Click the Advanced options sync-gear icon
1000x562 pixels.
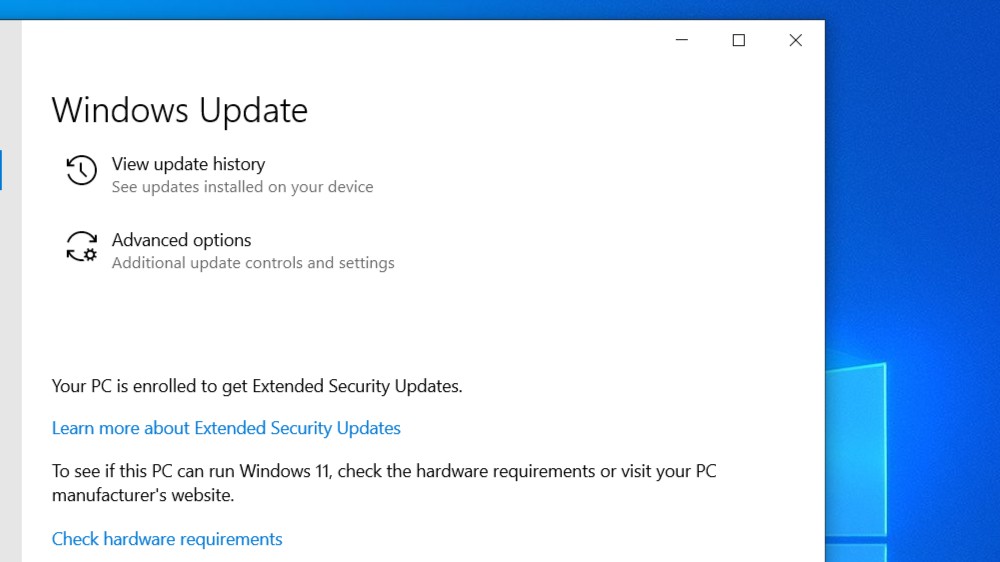pos(82,246)
